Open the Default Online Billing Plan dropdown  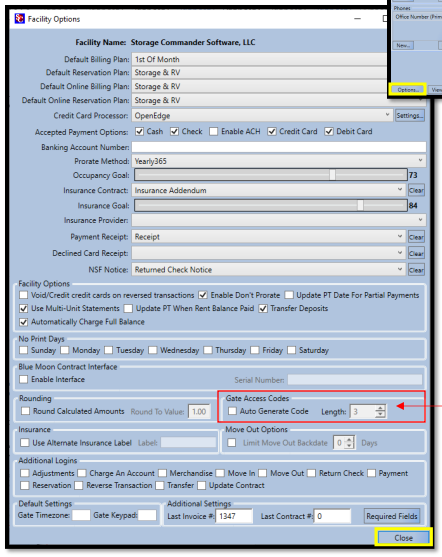tap(259, 86)
